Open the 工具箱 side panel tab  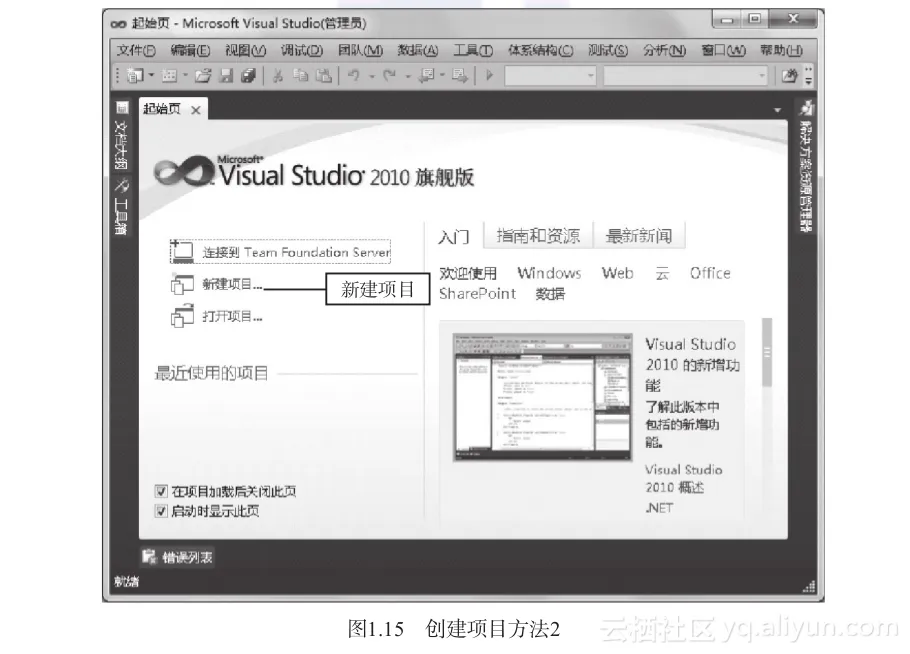coord(121,207)
